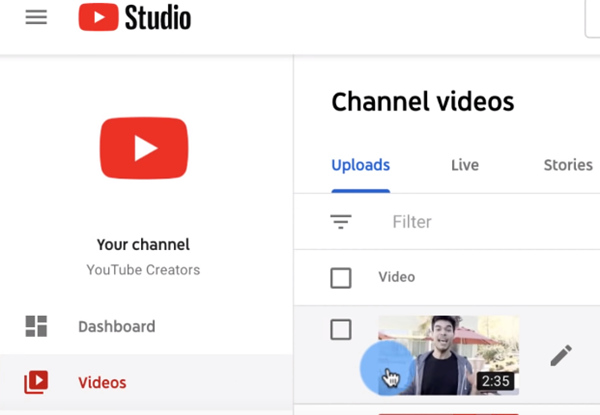Click the 'Your channel' text
The width and height of the screenshot is (600, 415).
click(x=143, y=244)
